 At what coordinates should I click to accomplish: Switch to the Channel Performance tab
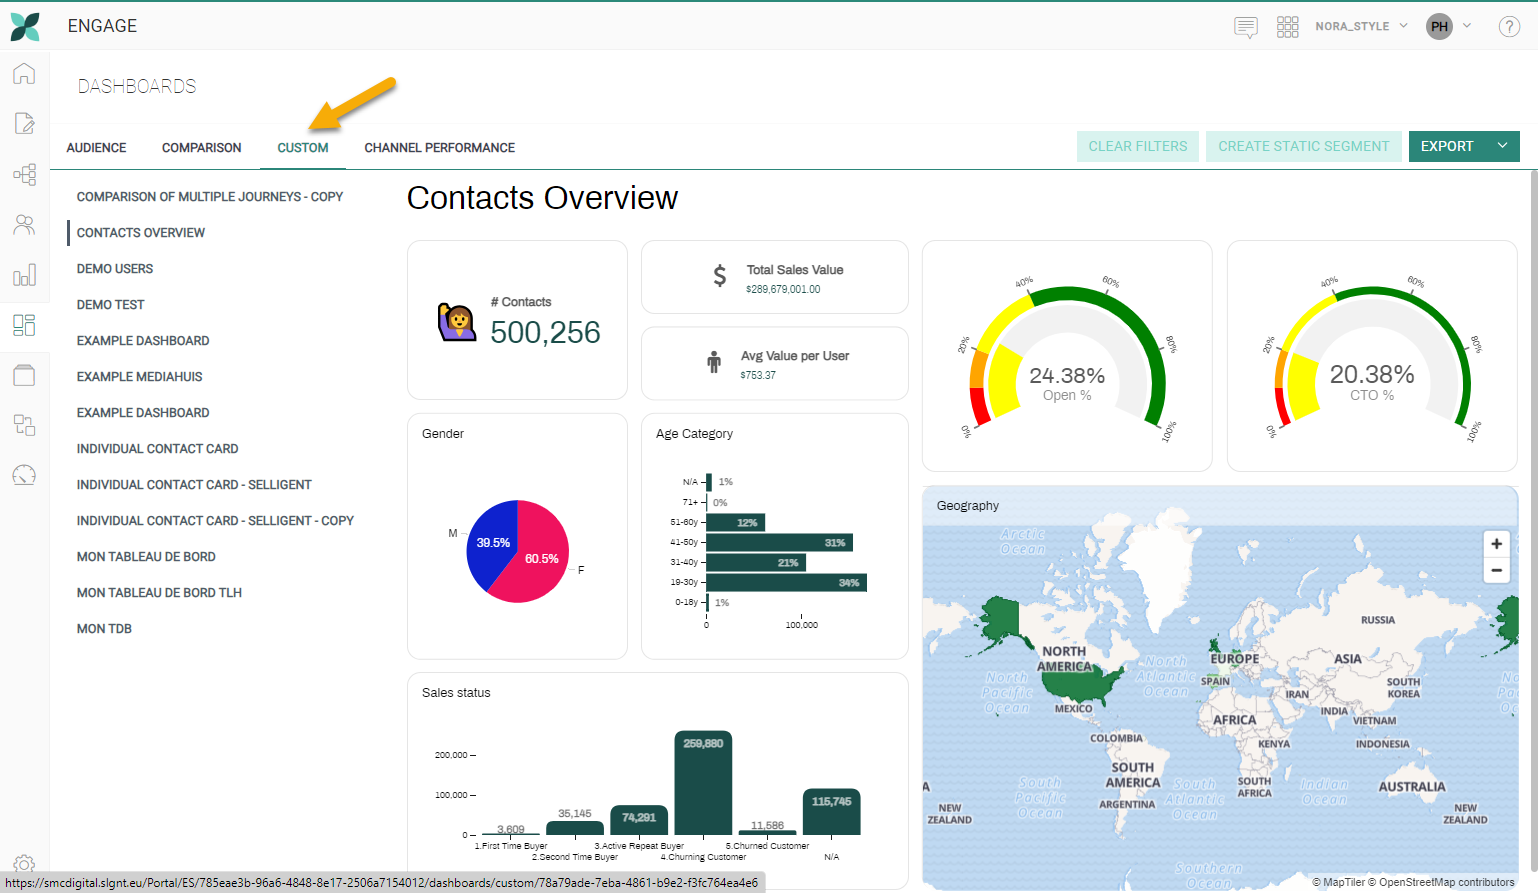[439, 148]
